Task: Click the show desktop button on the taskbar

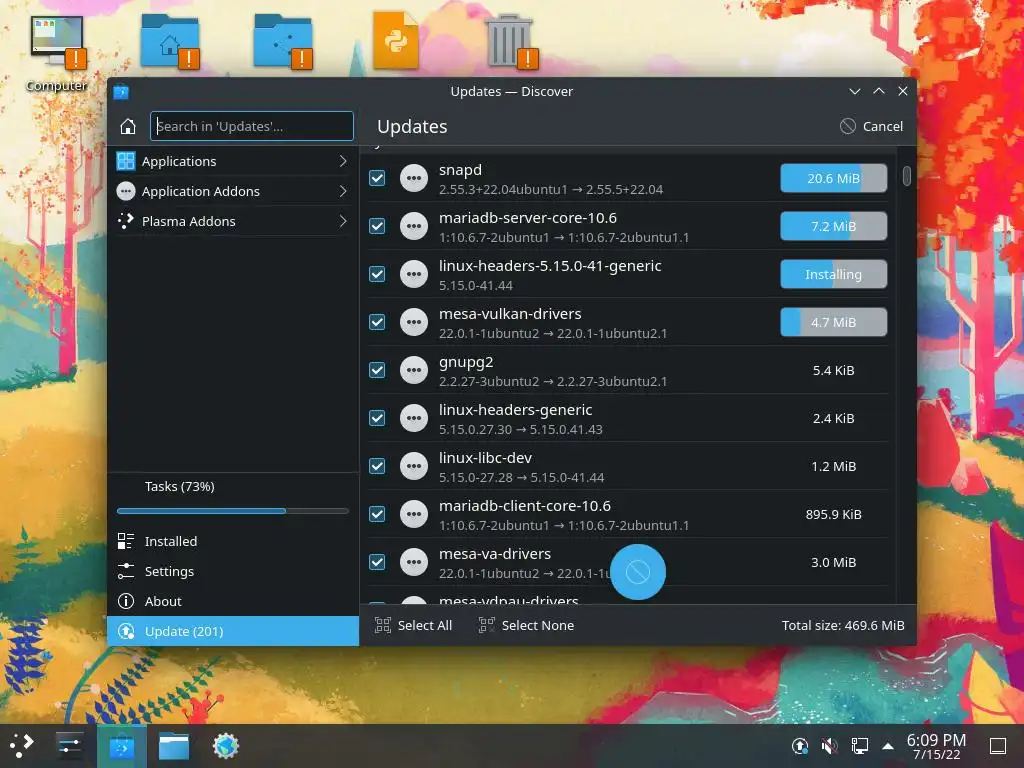Action: tap(998, 745)
